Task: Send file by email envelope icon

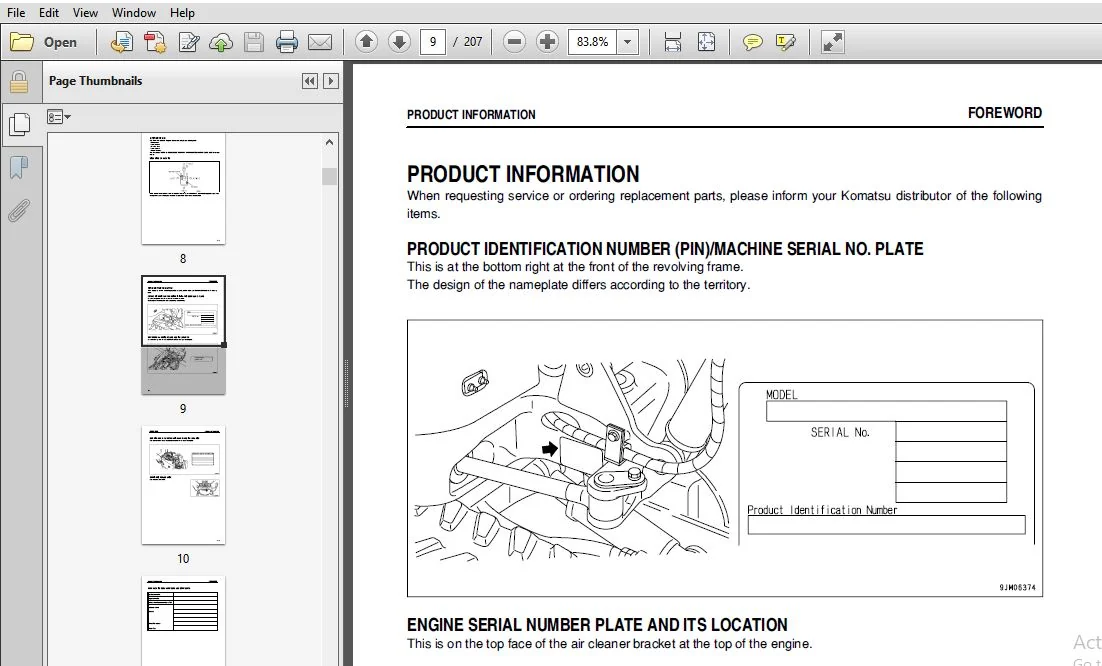Action: tap(320, 42)
